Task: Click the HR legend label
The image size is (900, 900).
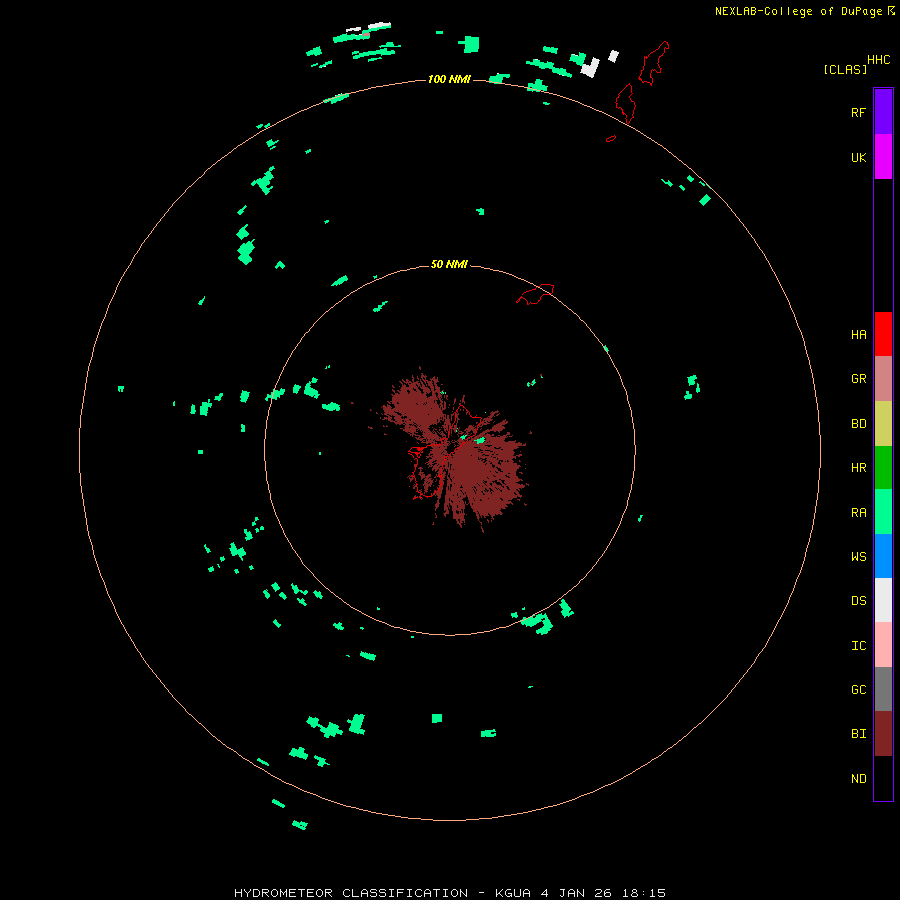Action: [858, 468]
